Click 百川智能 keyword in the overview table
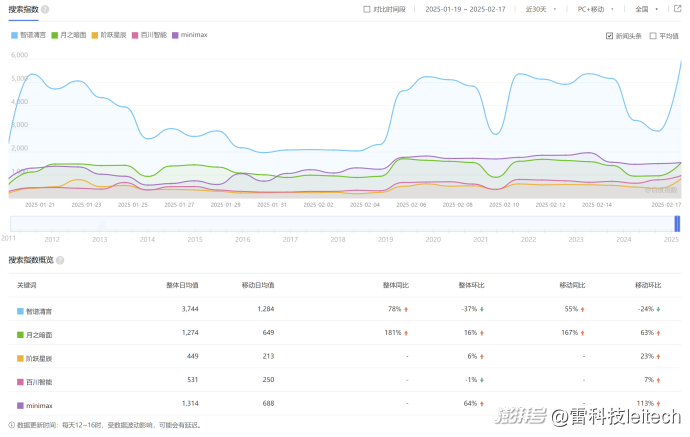 point(39,382)
